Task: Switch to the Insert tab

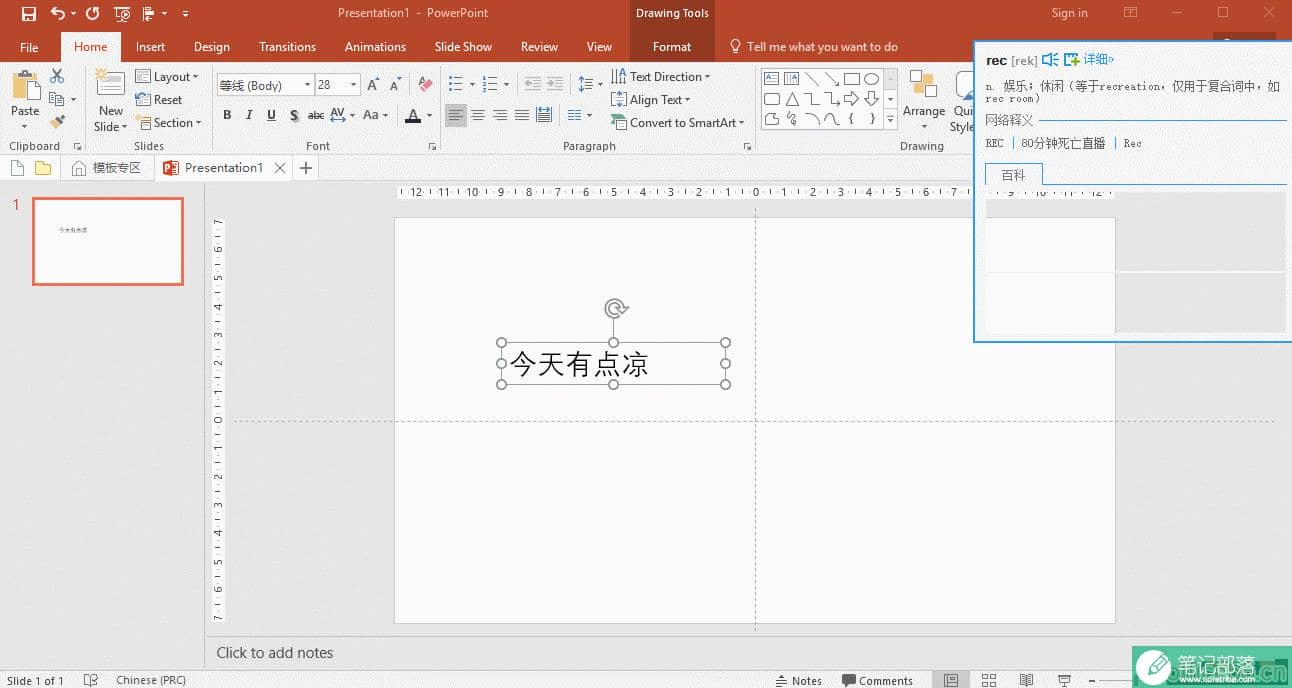Action: [151, 47]
